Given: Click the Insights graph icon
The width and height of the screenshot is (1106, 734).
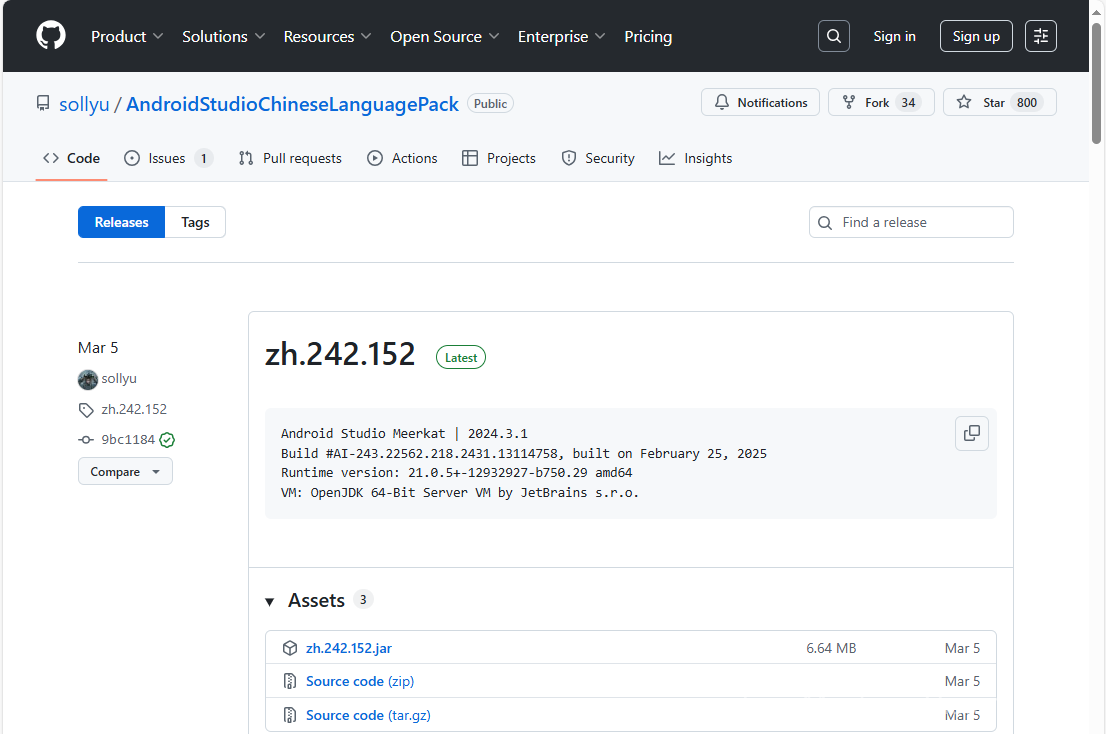Looking at the screenshot, I should tap(667, 158).
